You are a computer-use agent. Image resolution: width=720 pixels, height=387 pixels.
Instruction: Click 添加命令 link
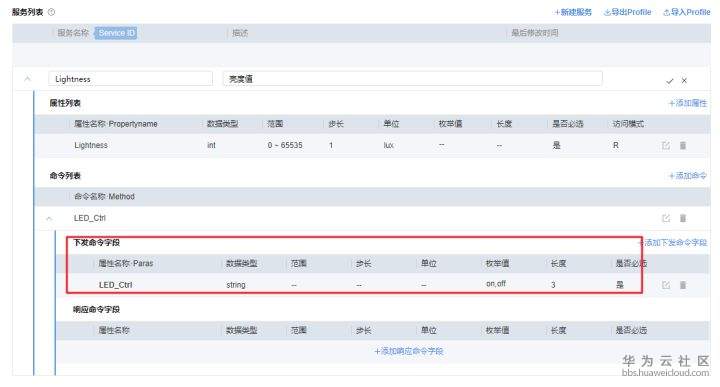click(x=687, y=176)
